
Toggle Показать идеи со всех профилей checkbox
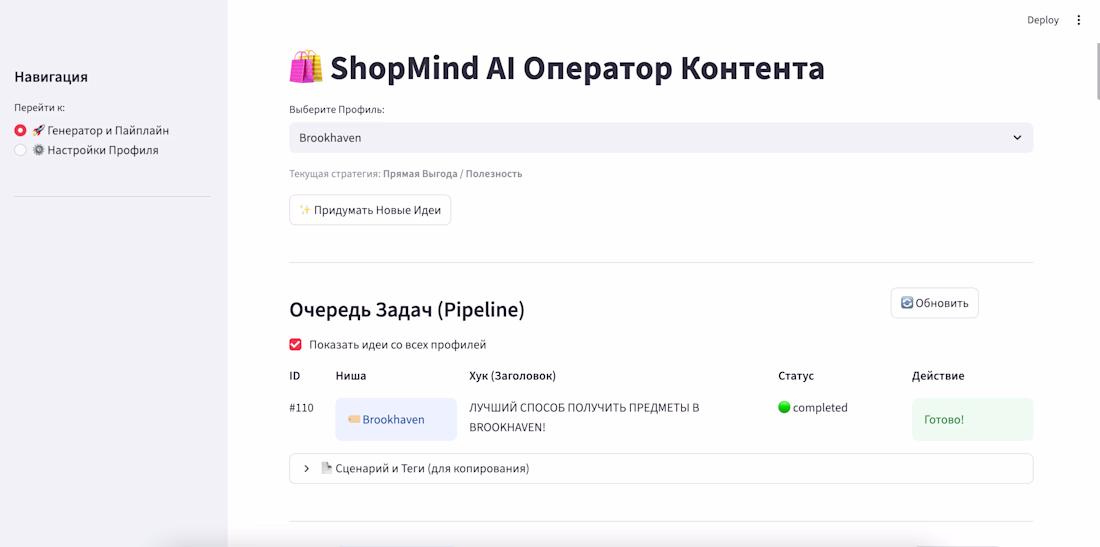point(295,344)
